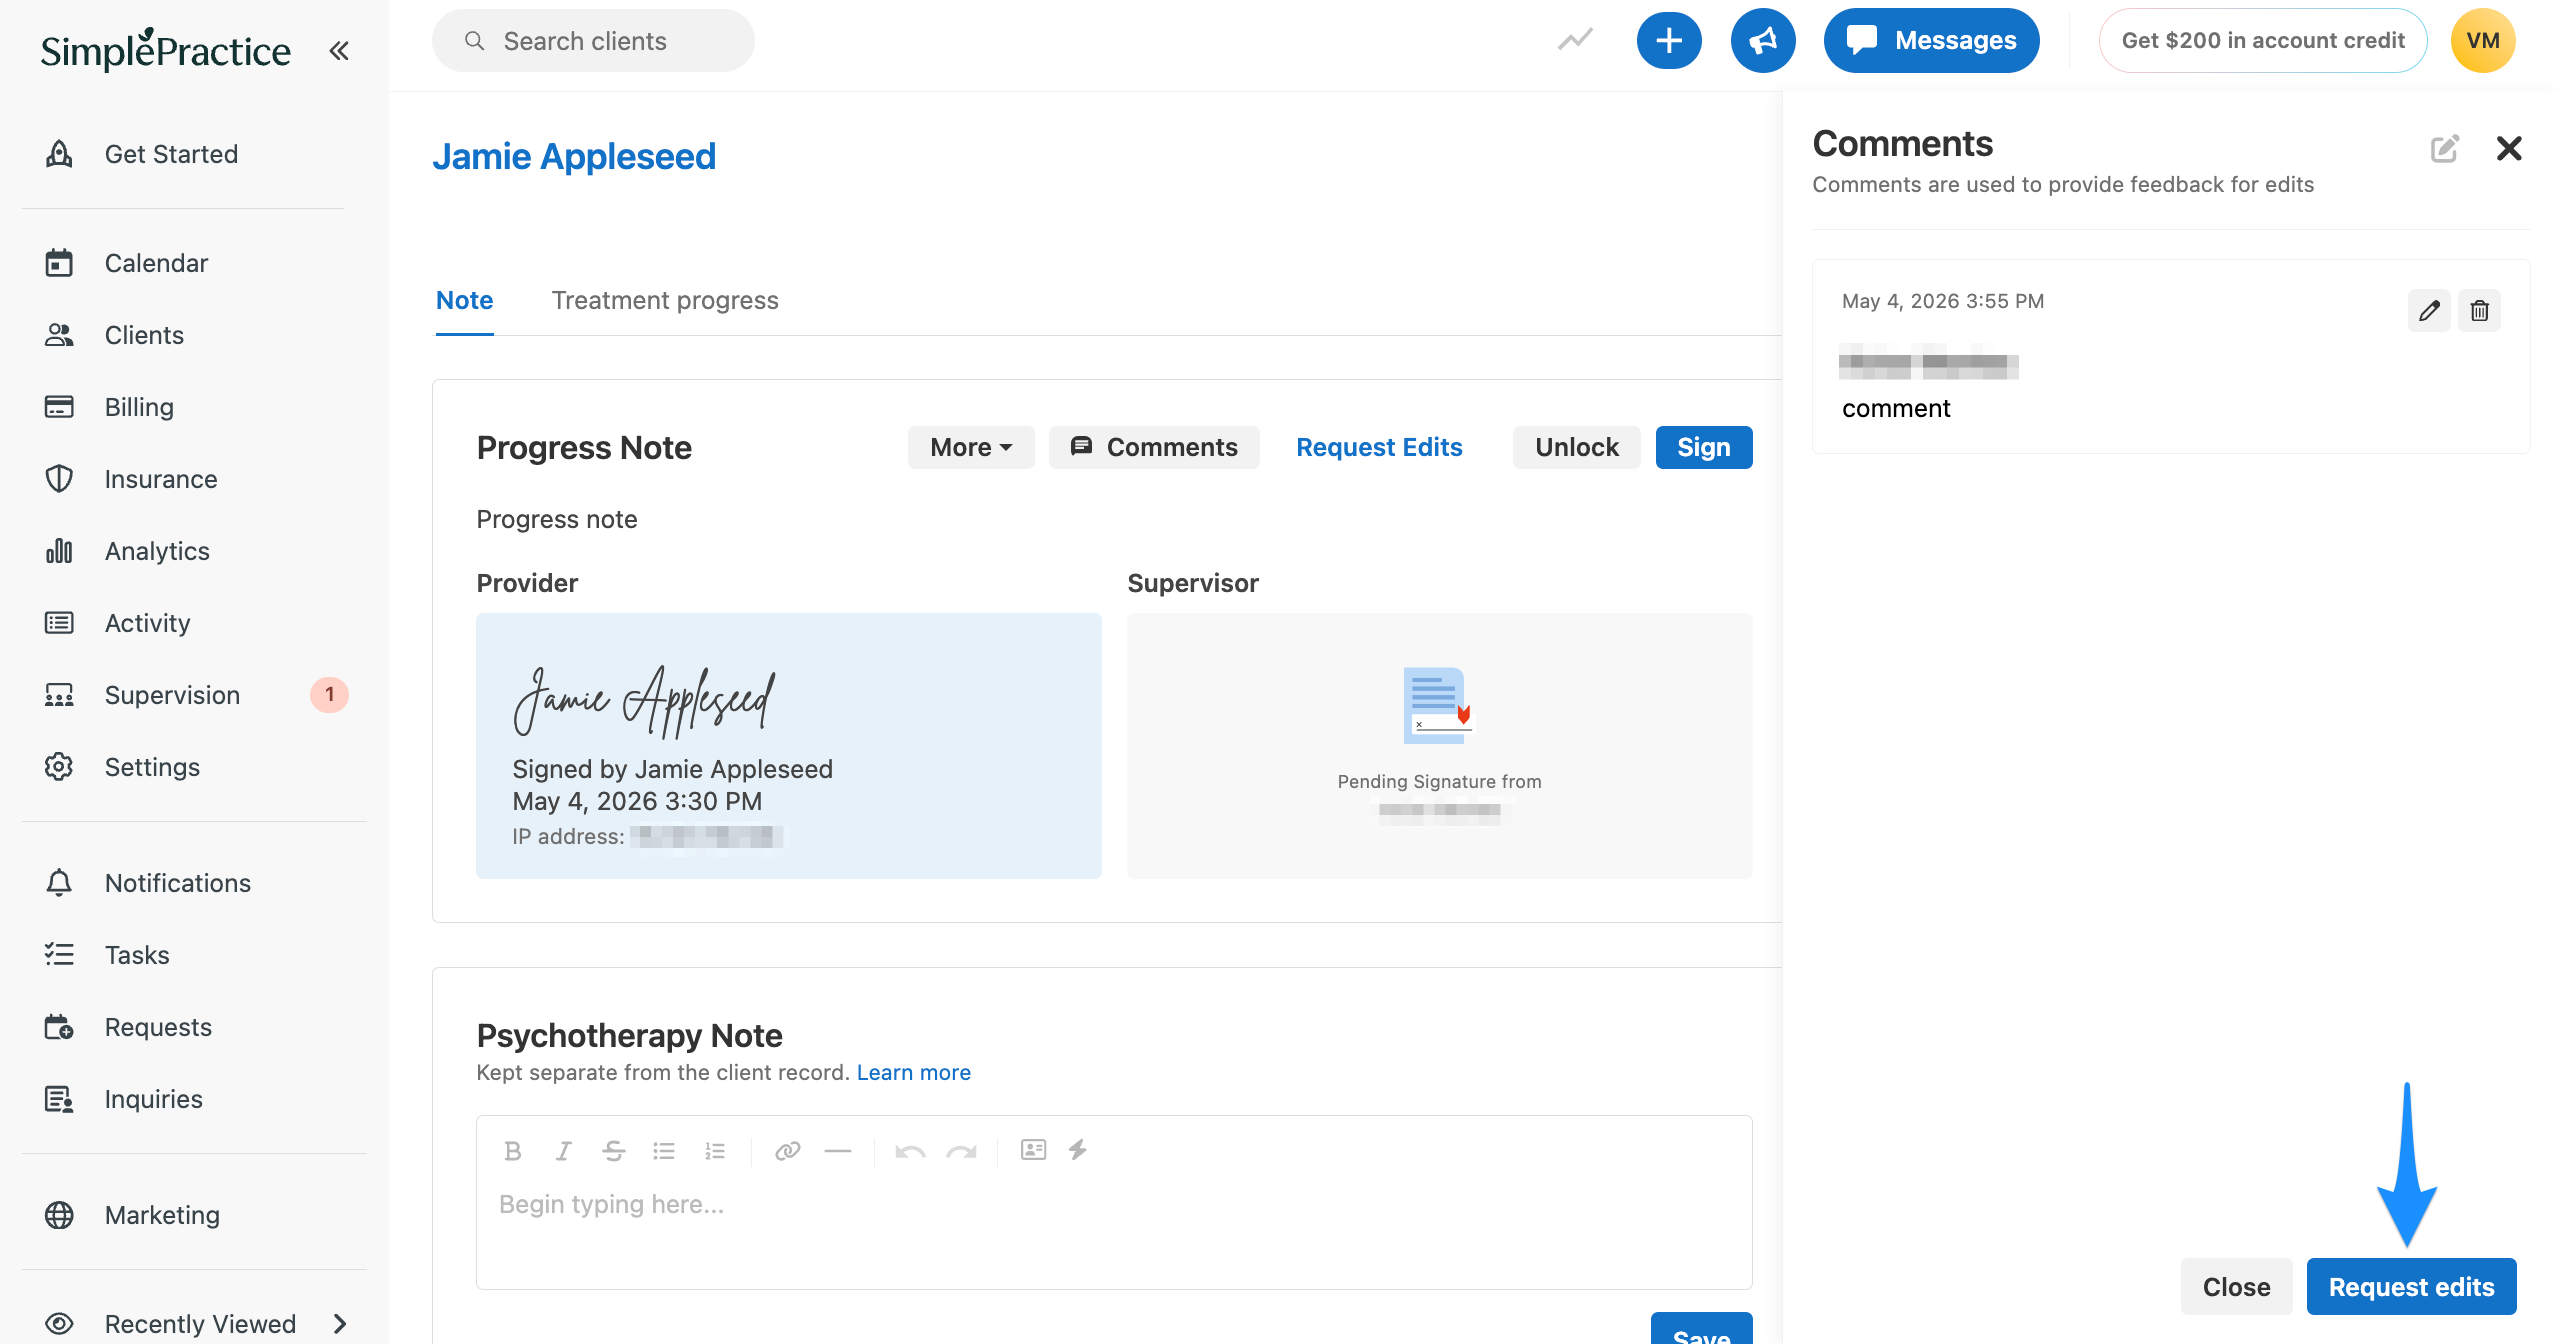Expand the Recently Viewed chevron
This screenshot has width=2560, height=1344.
(x=340, y=1324)
